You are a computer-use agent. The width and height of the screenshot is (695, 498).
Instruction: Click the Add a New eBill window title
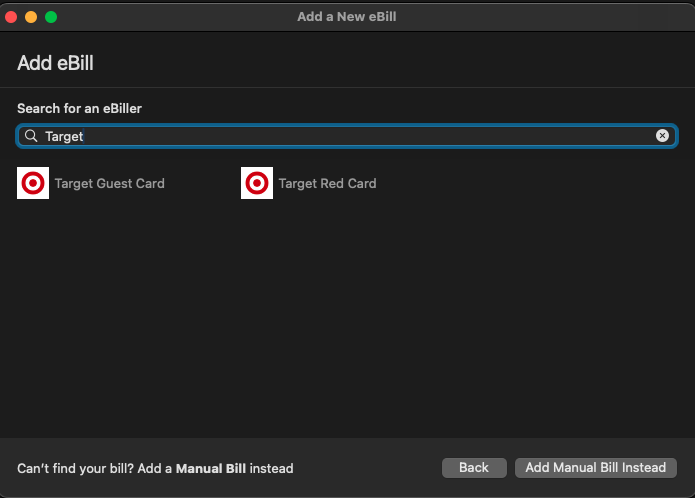tap(347, 17)
